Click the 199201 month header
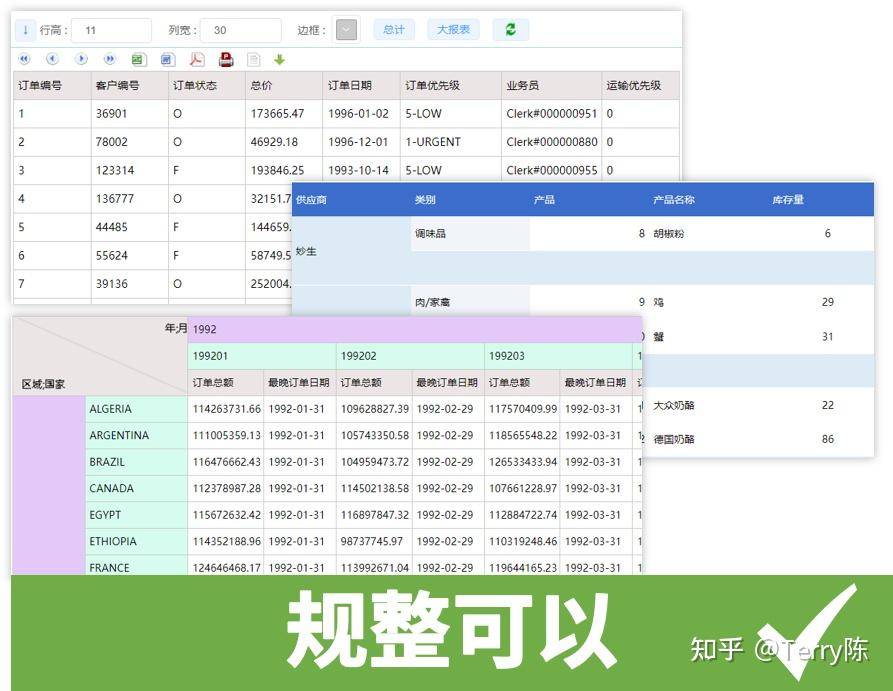893x691 pixels. 262,356
